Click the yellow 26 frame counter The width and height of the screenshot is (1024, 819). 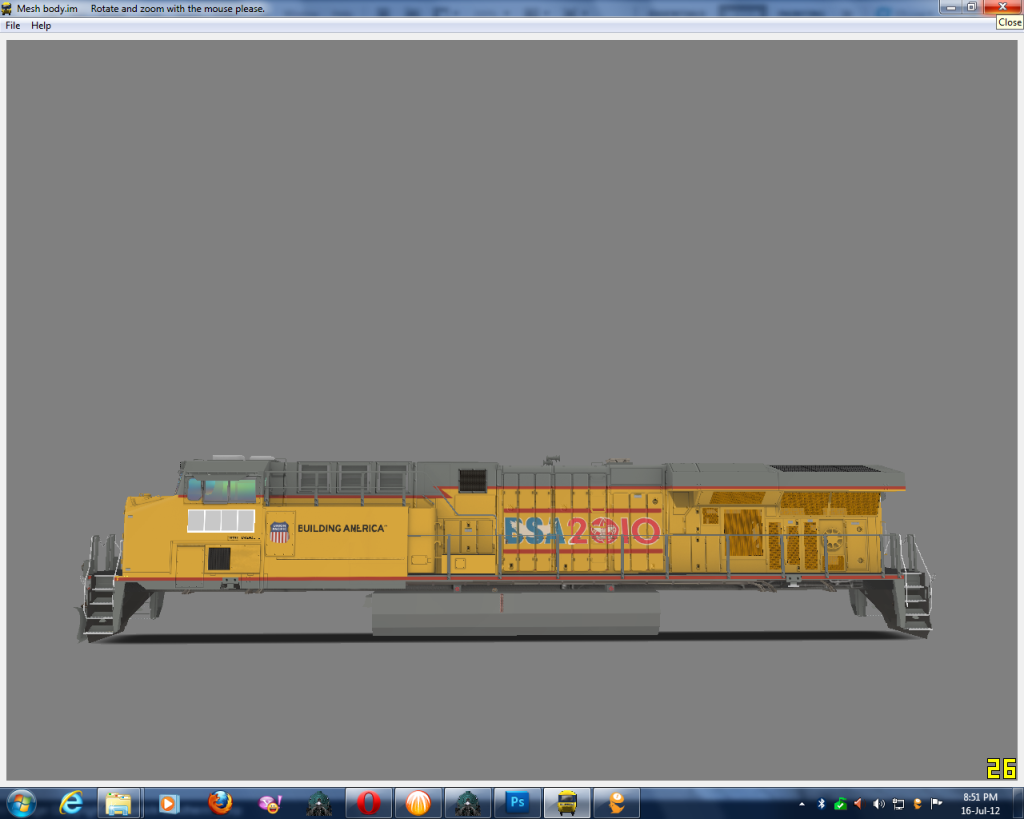click(1001, 768)
